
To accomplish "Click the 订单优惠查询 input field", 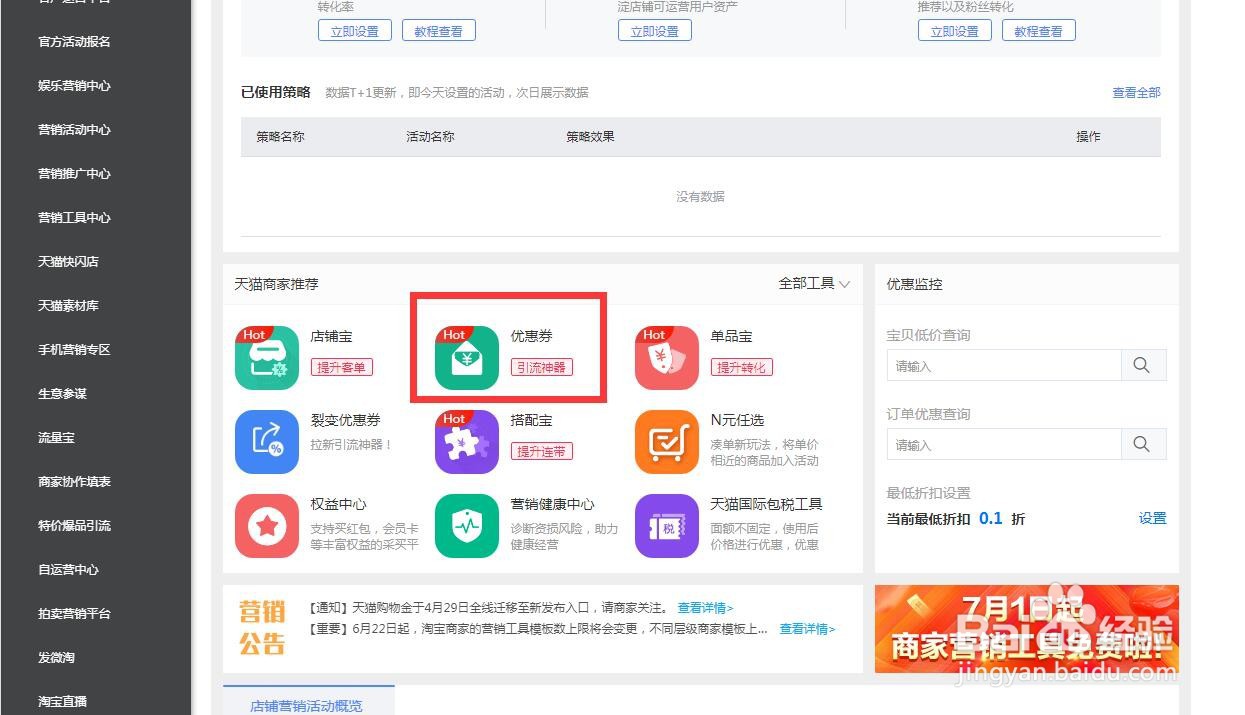I will pos(1004,444).
